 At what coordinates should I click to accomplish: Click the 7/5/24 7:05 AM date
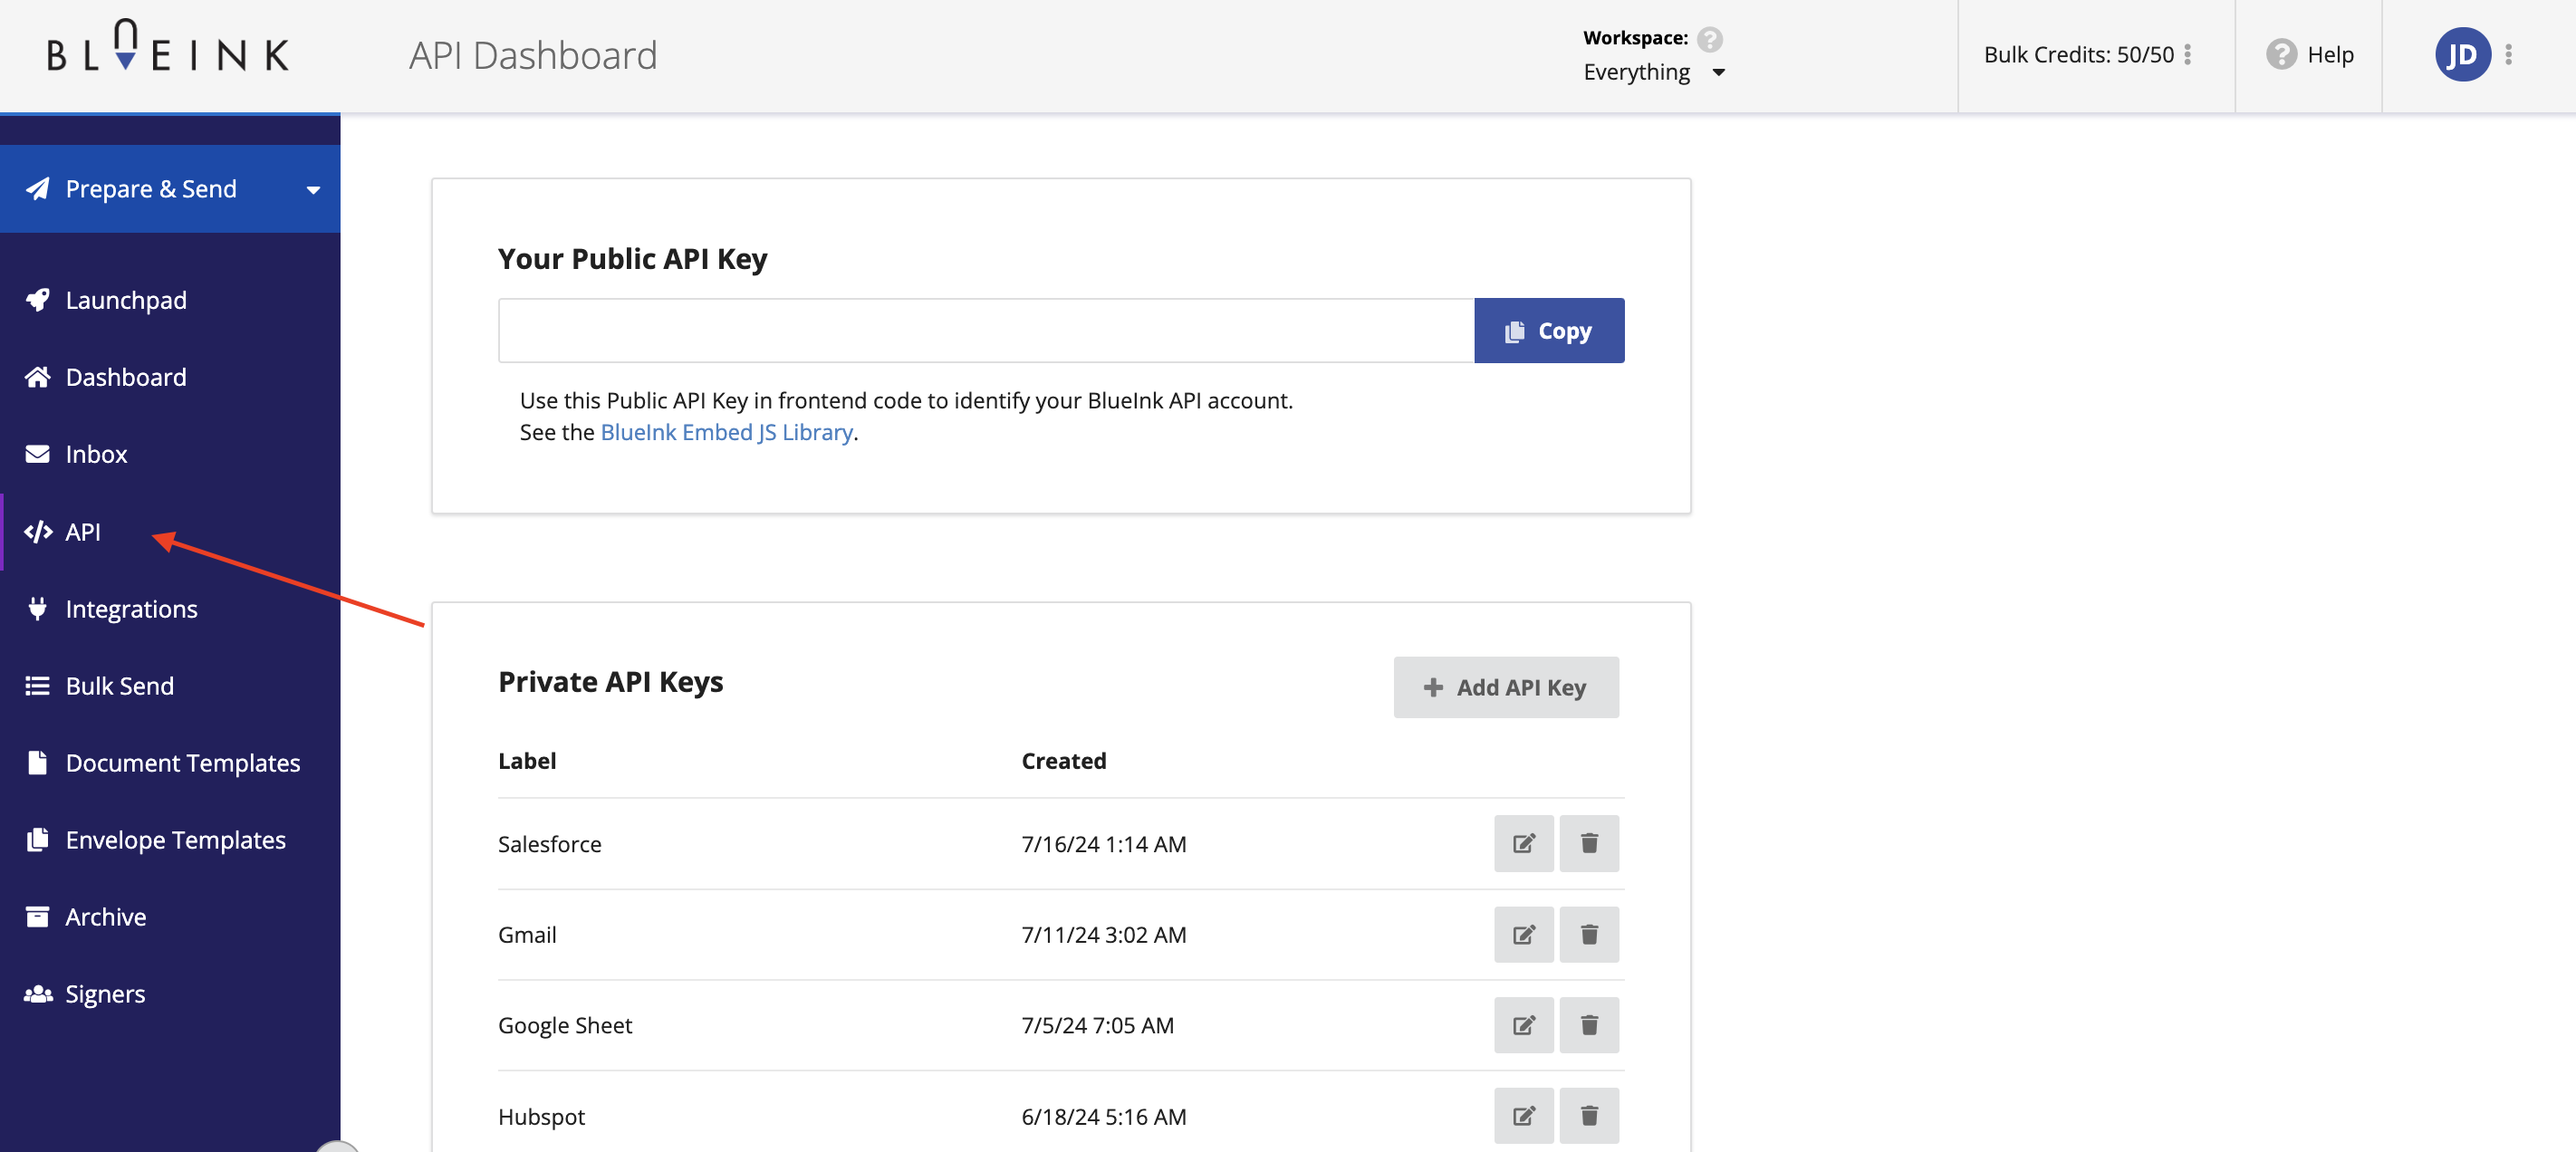(x=1097, y=1026)
